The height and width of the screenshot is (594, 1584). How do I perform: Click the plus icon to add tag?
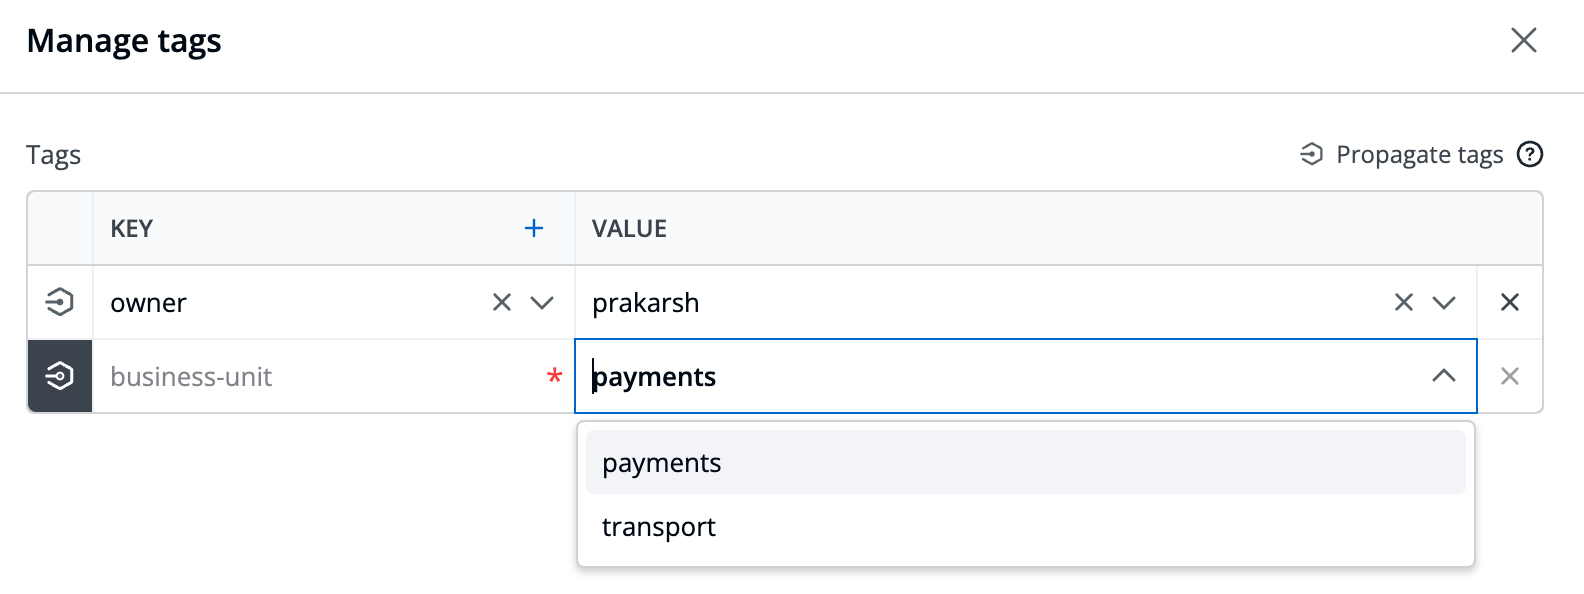click(x=534, y=228)
